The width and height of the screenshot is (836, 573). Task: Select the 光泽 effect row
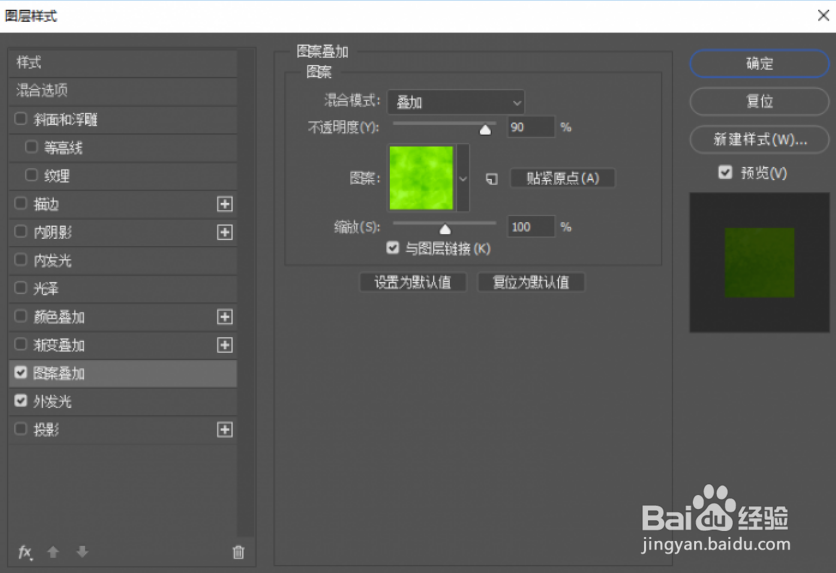123,289
